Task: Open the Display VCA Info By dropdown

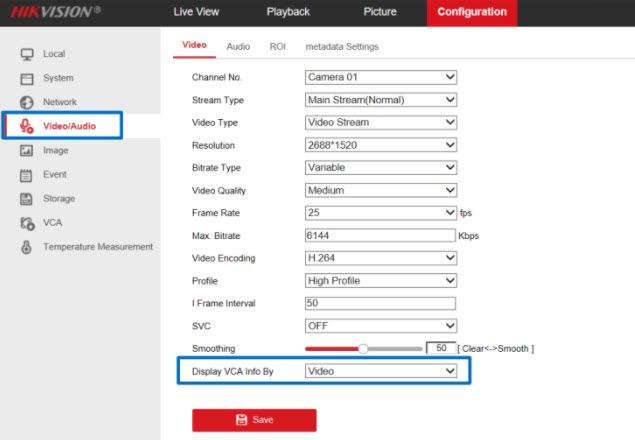Action: [x=380, y=371]
